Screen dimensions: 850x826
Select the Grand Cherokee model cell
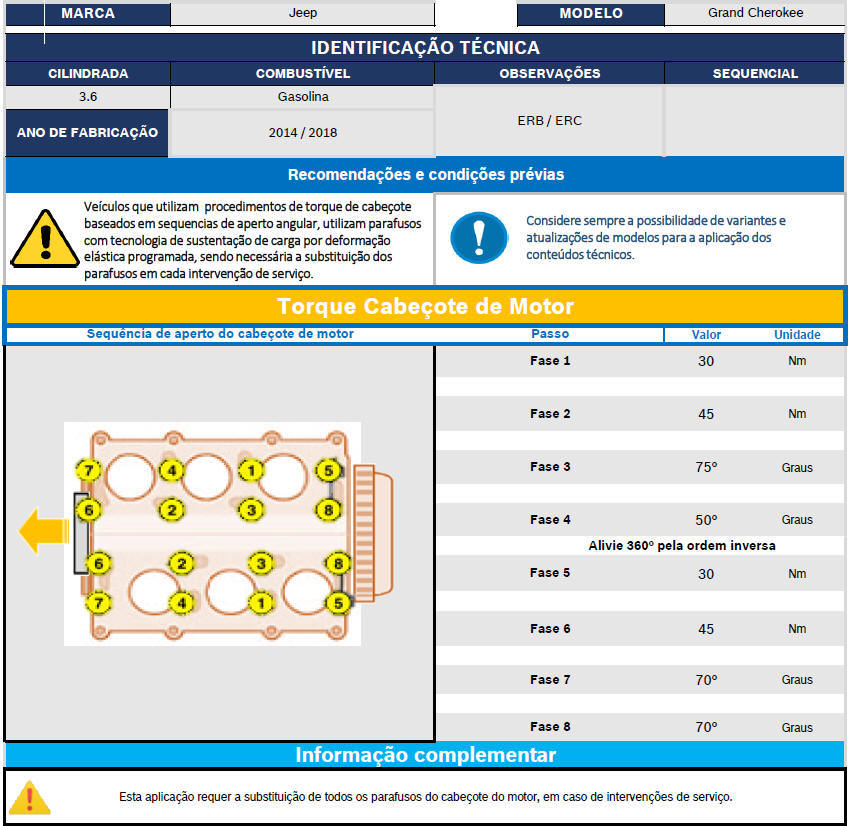tap(755, 14)
